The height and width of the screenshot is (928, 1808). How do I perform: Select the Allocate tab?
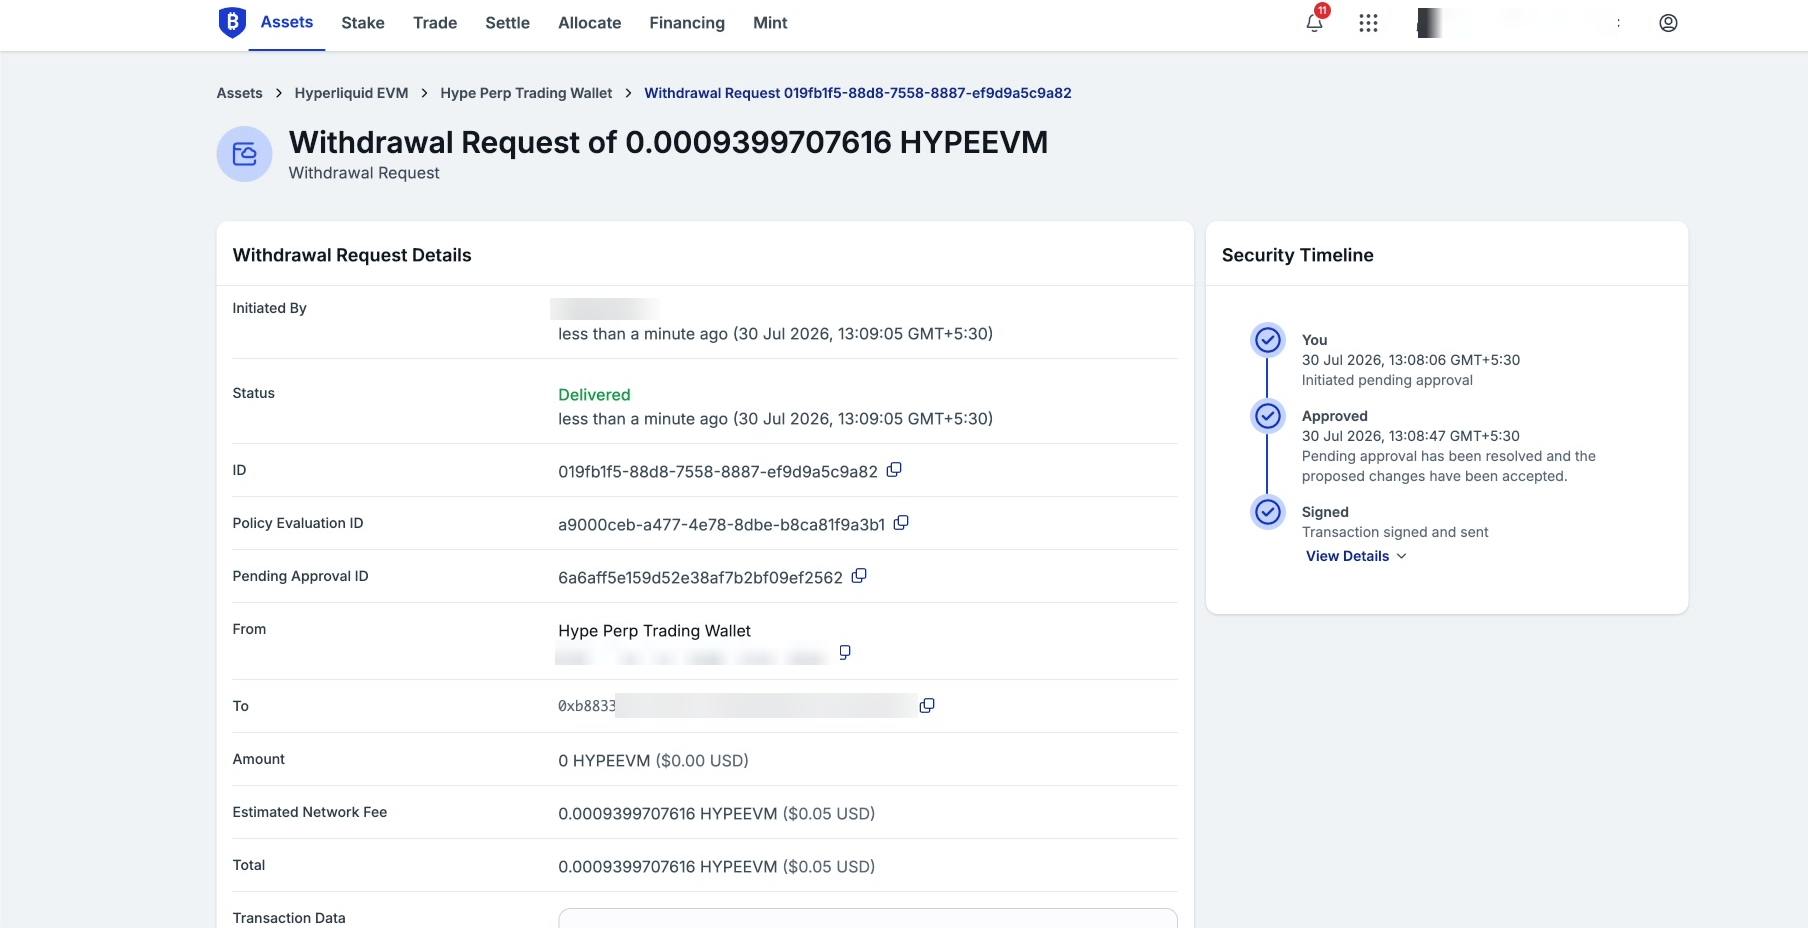click(x=590, y=23)
